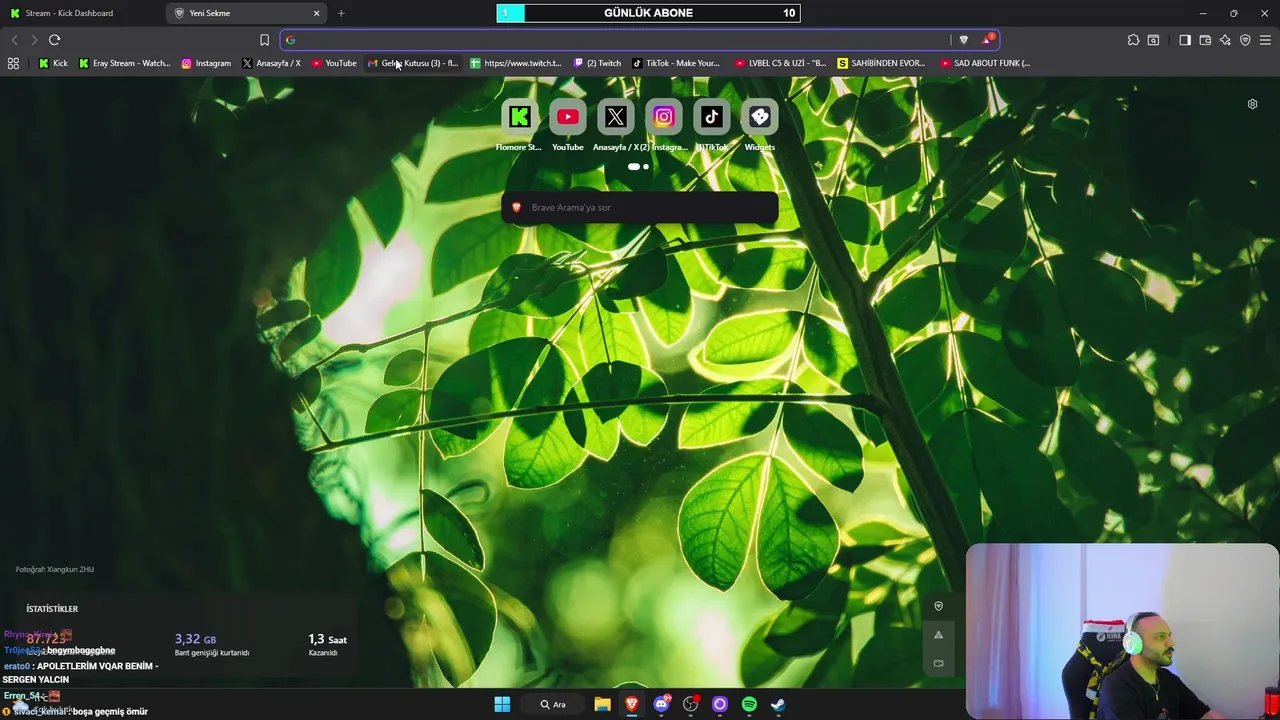Click the shield icon beside the stats
1280x720 pixels.
coord(938,606)
